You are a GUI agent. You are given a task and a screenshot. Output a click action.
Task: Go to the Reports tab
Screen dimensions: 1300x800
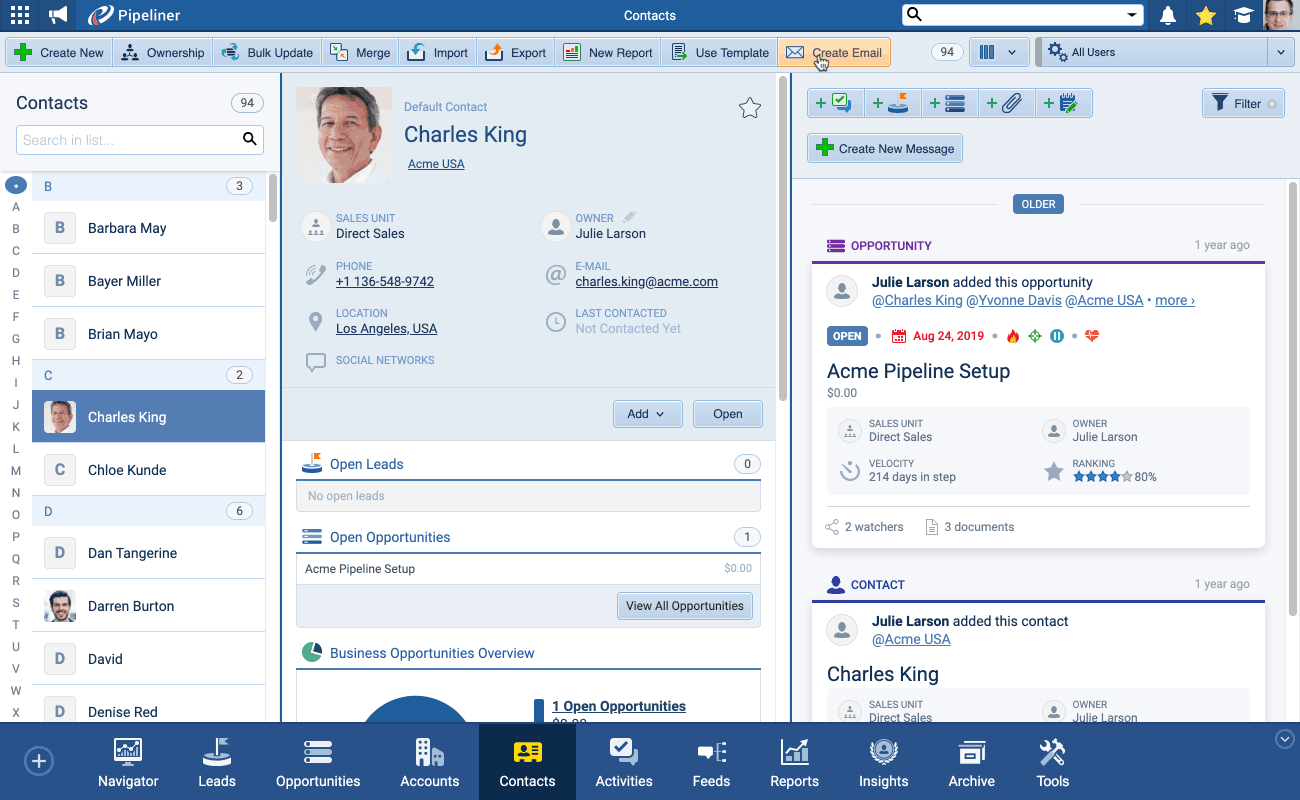click(794, 765)
